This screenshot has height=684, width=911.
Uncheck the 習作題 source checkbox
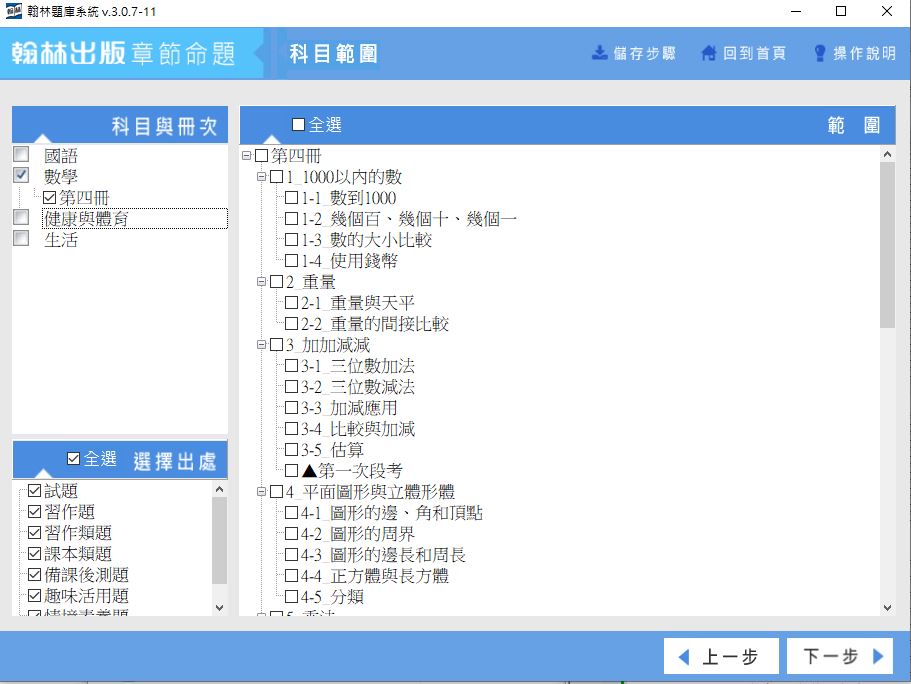coord(34,512)
